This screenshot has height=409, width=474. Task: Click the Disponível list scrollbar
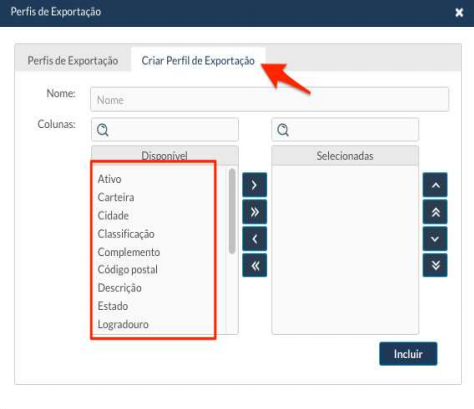232,211
